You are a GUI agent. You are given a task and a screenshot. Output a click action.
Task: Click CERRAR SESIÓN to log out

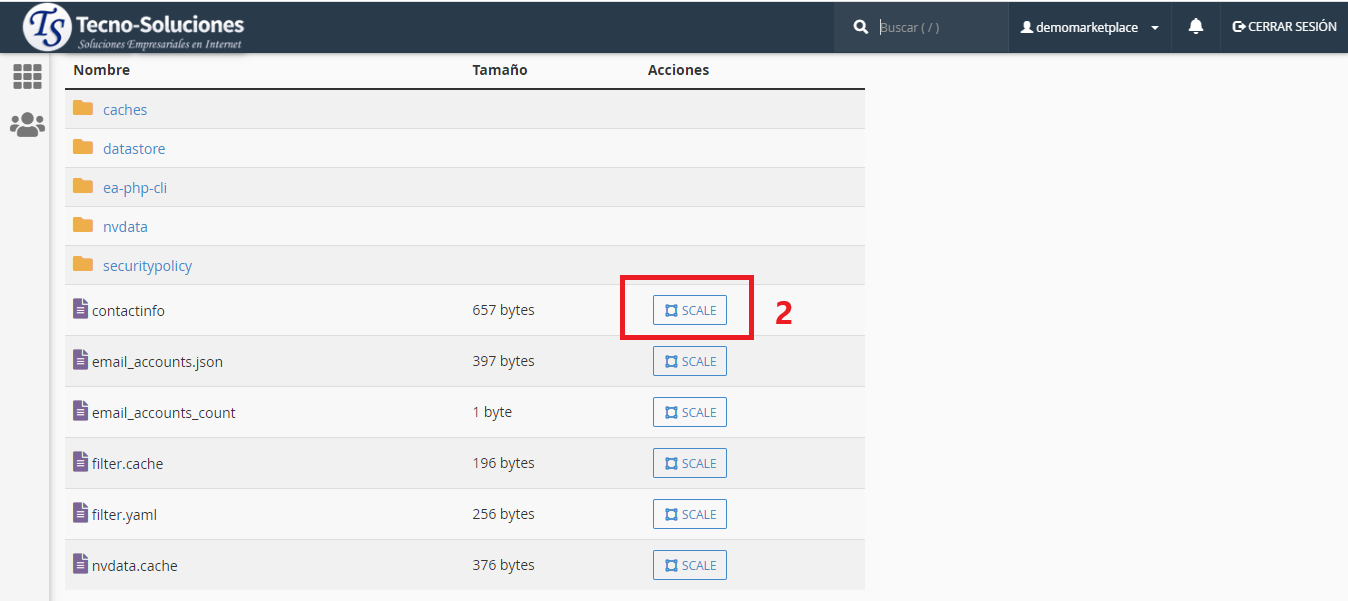[x=1284, y=27]
